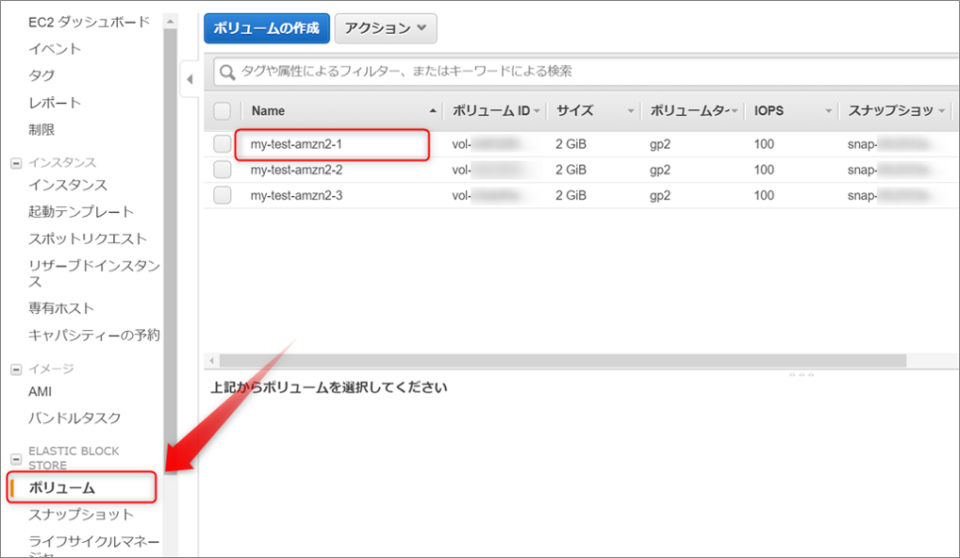The height and width of the screenshot is (558, 960).
Task: Click the my-test-amzn2-2 name cell
Action: pos(296,170)
